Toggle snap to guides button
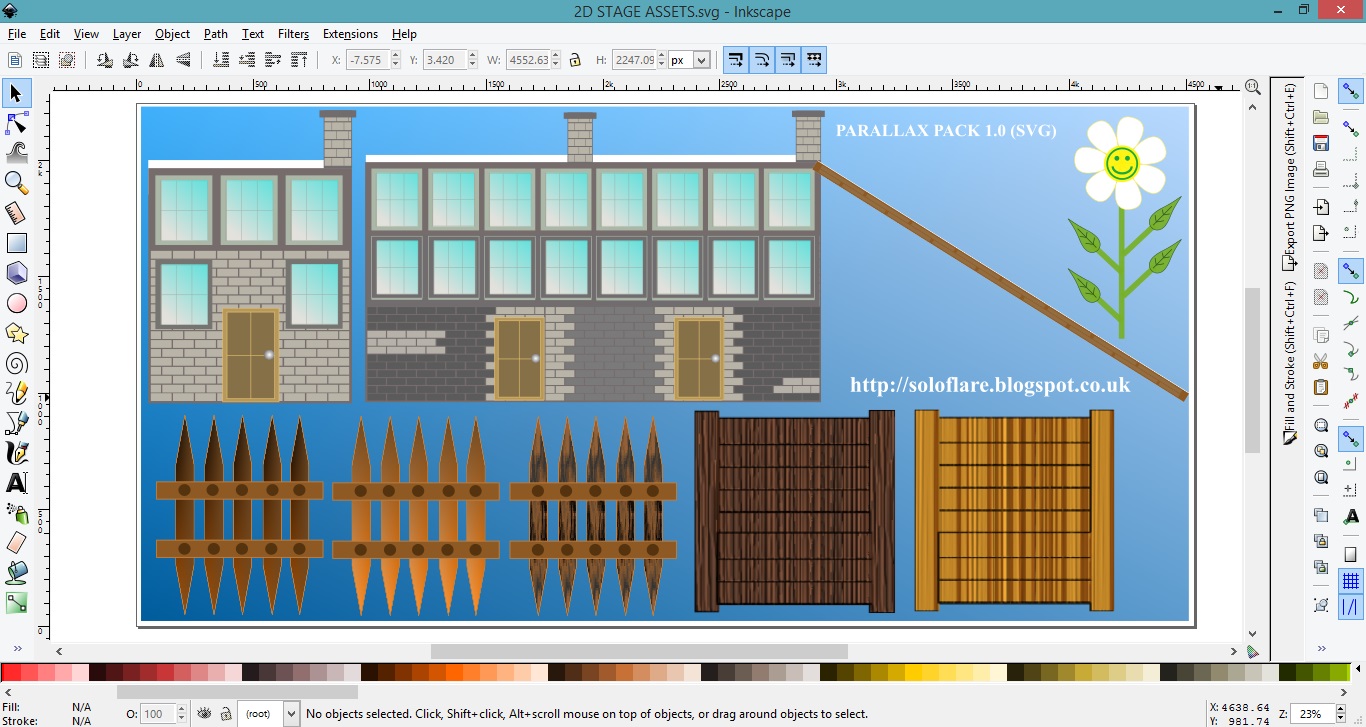Viewport: 1366px width, 727px height. pyautogui.click(x=1351, y=607)
